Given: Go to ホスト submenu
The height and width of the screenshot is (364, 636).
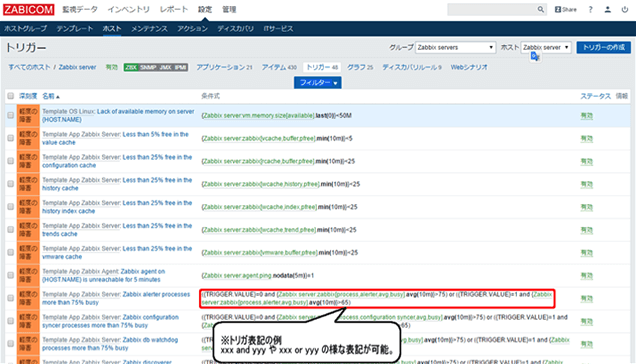Looking at the screenshot, I should tap(112, 29).
